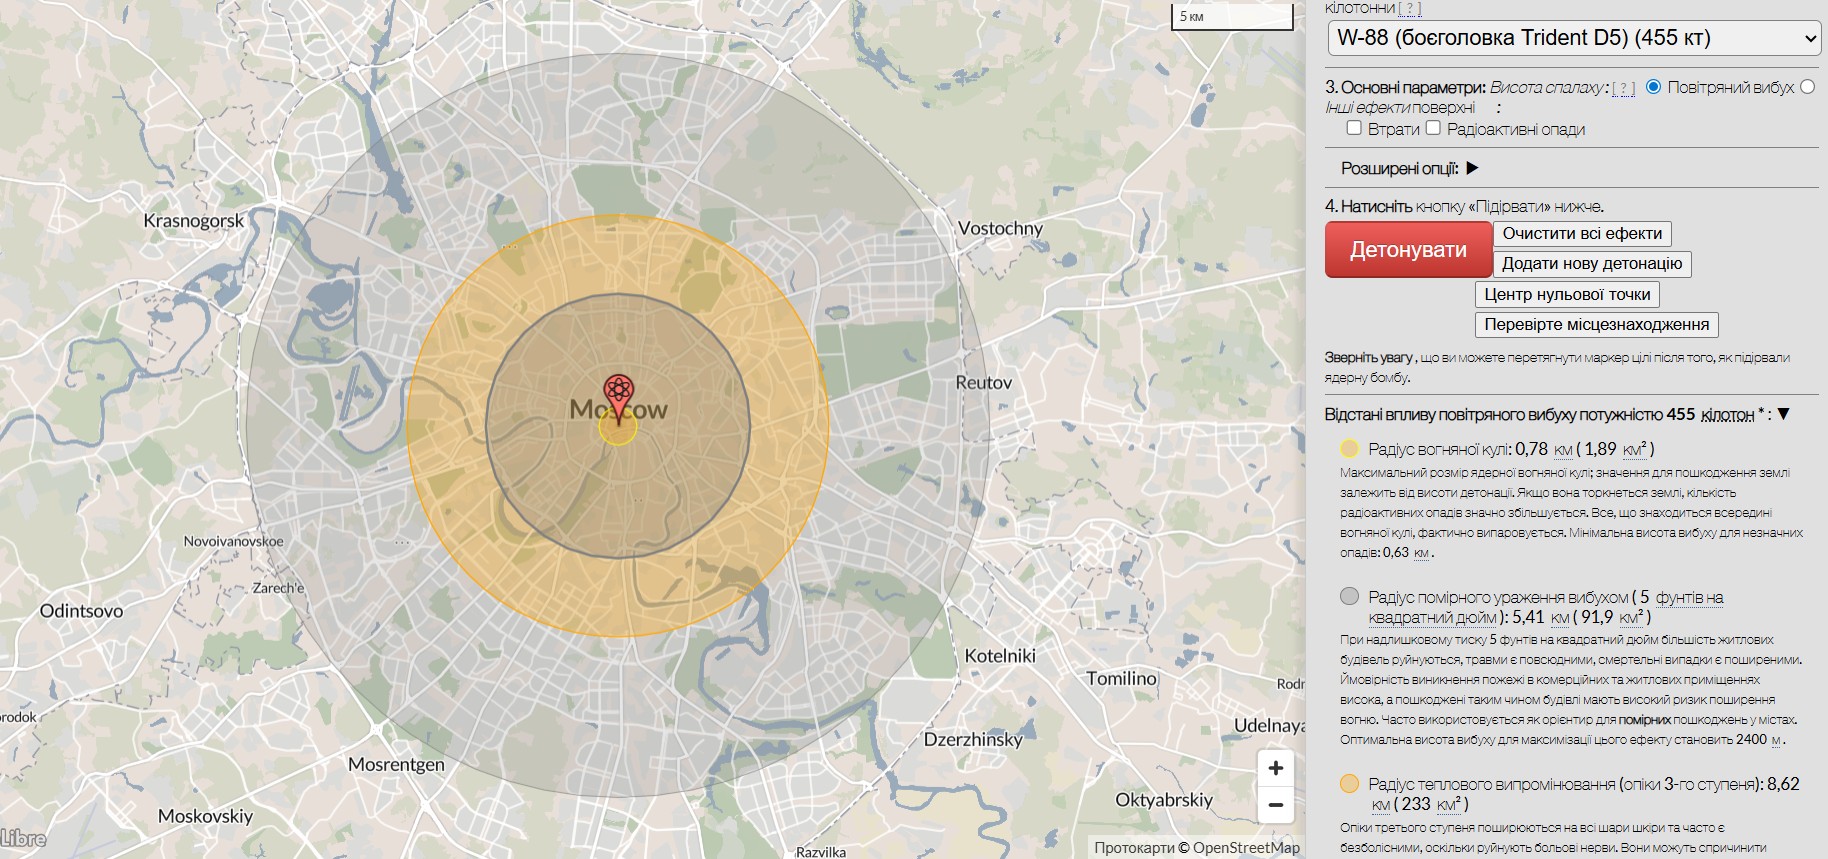Viewport: 1828px width, 859px height.
Task: Select the airburst radio button
Action: click(x=1653, y=87)
